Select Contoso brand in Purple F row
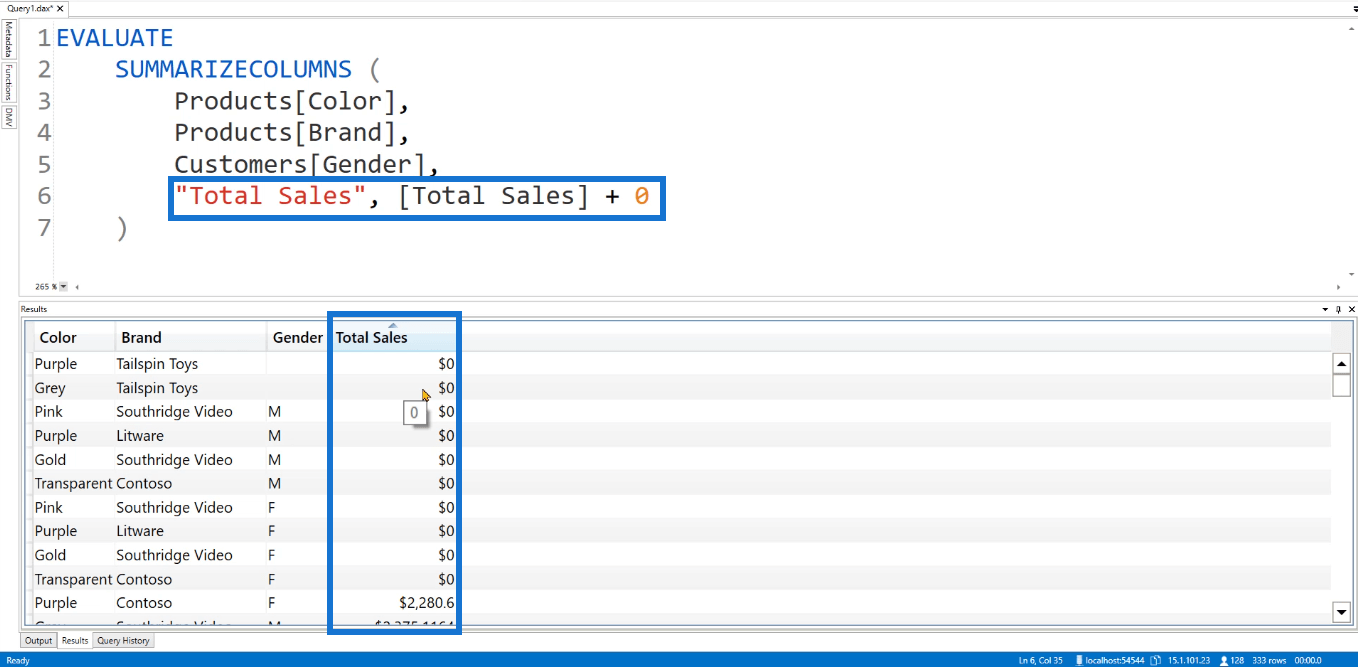The width and height of the screenshot is (1358, 667). click(144, 603)
